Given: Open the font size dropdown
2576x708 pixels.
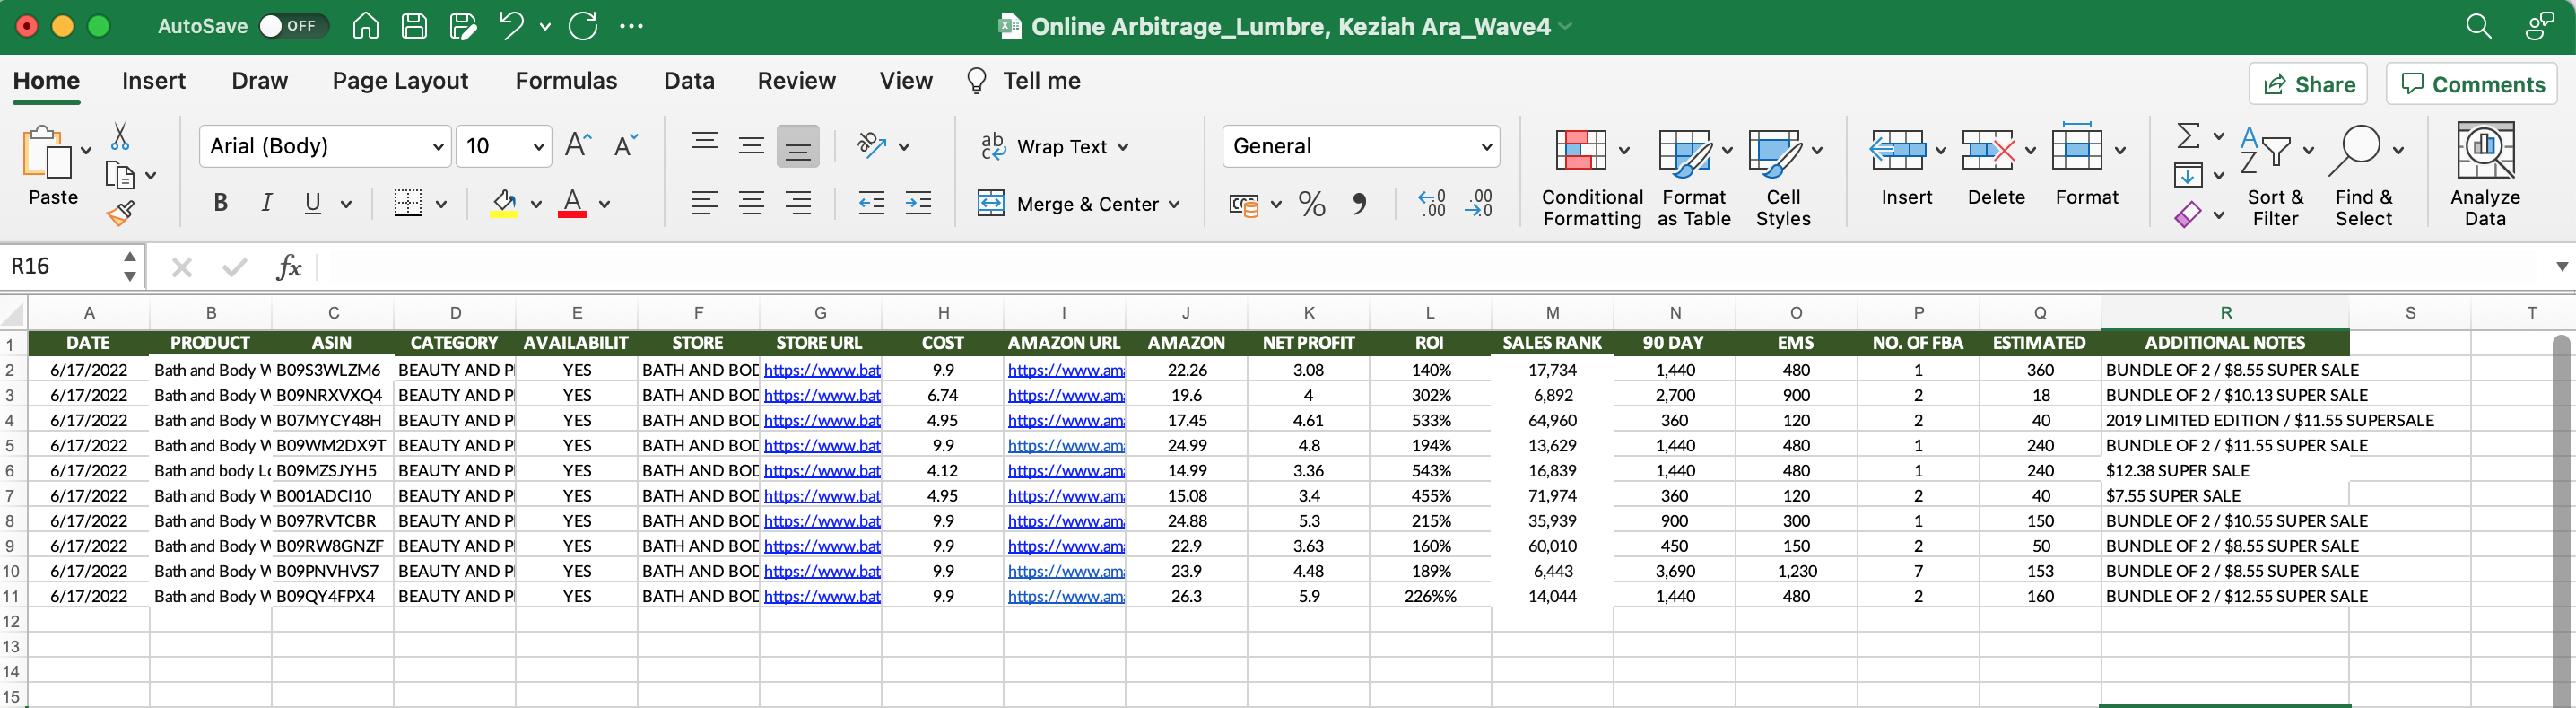Looking at the screenshot, I should tap(539, 147).
